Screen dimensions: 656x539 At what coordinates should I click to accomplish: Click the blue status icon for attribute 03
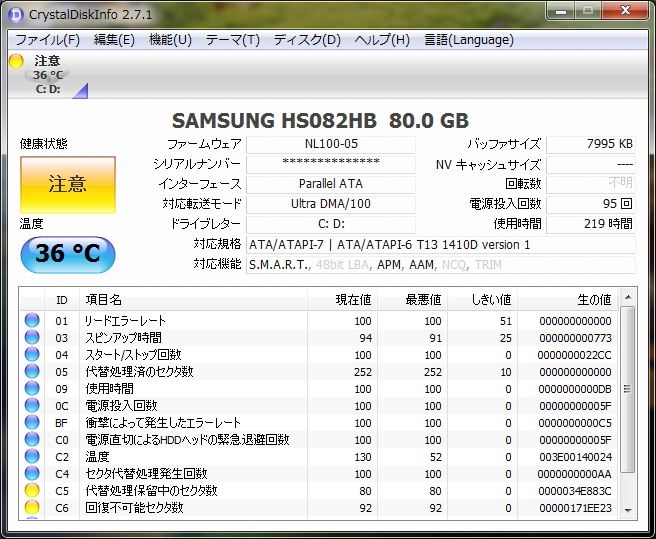(x=32, y=337)
